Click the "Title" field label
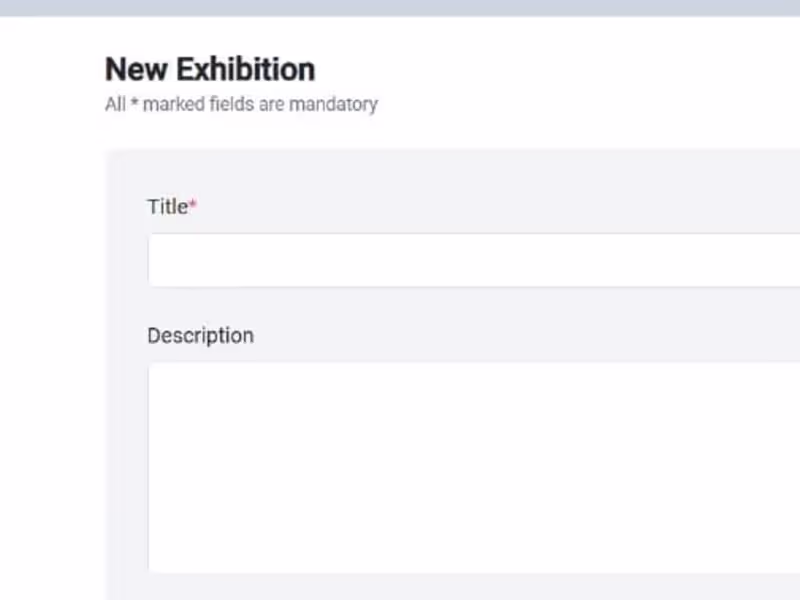This screenshot has width=800, height=600. coord(167,207)
